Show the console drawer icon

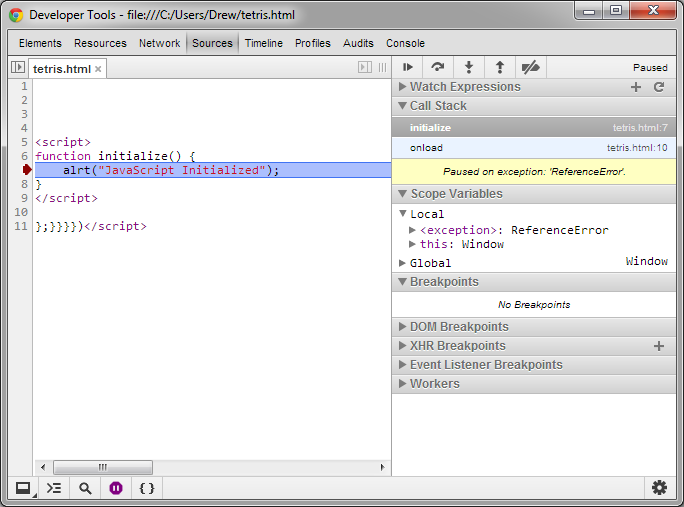[x=54, y=488]
